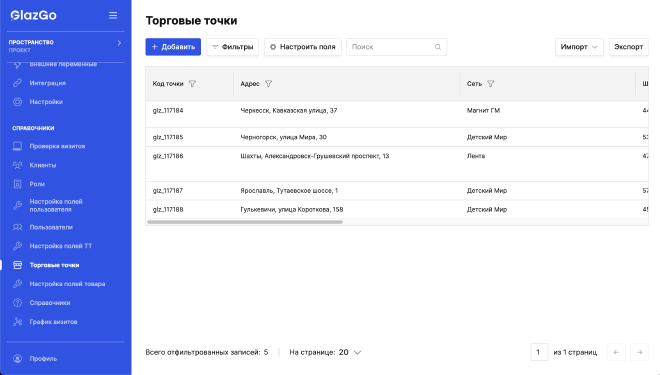Select row code glz_117185
The height and width of the screenshot is (375, 660).
pos(168,137)
